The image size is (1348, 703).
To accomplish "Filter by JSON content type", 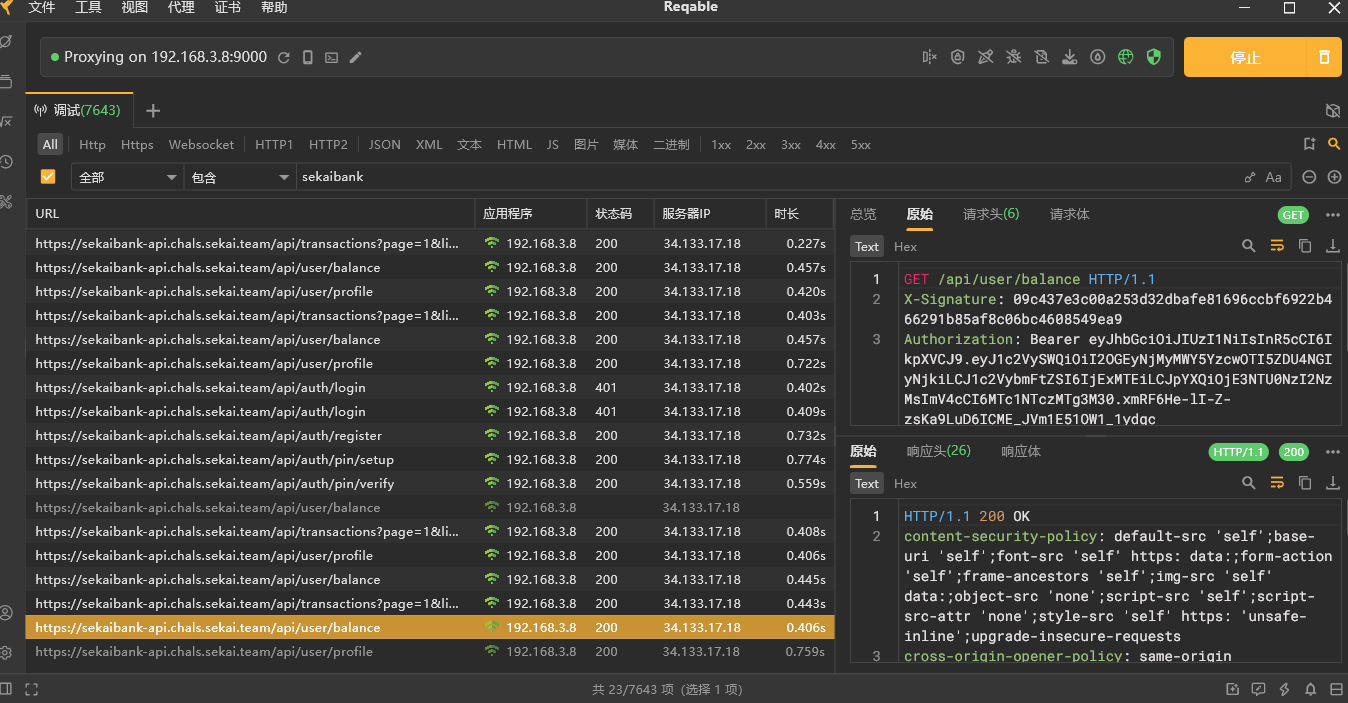I will (x=385, y=145).
